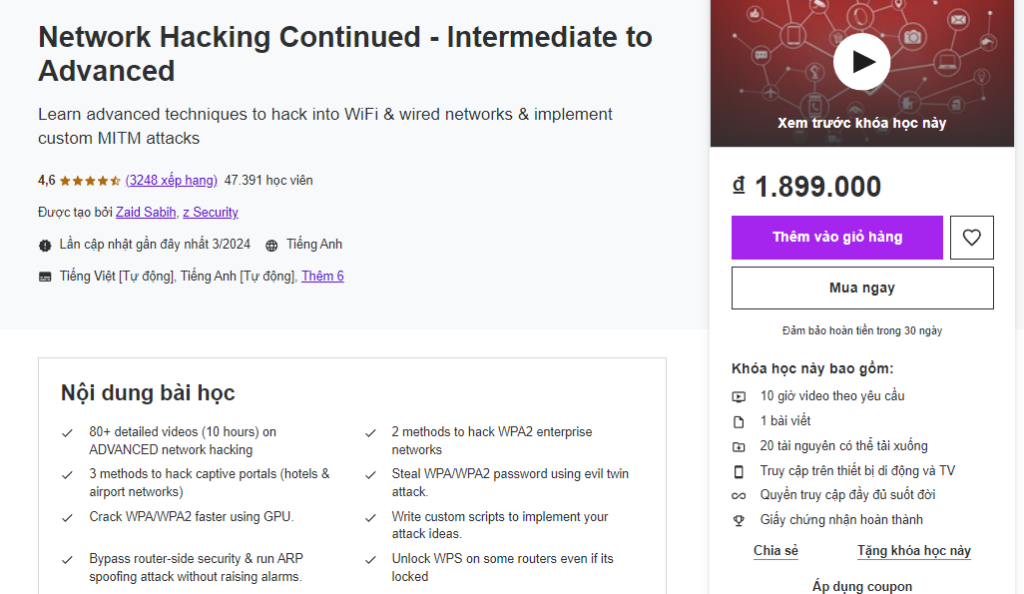Click Áp dụng coupon option

pyautogui.click(x=862, y=586)
